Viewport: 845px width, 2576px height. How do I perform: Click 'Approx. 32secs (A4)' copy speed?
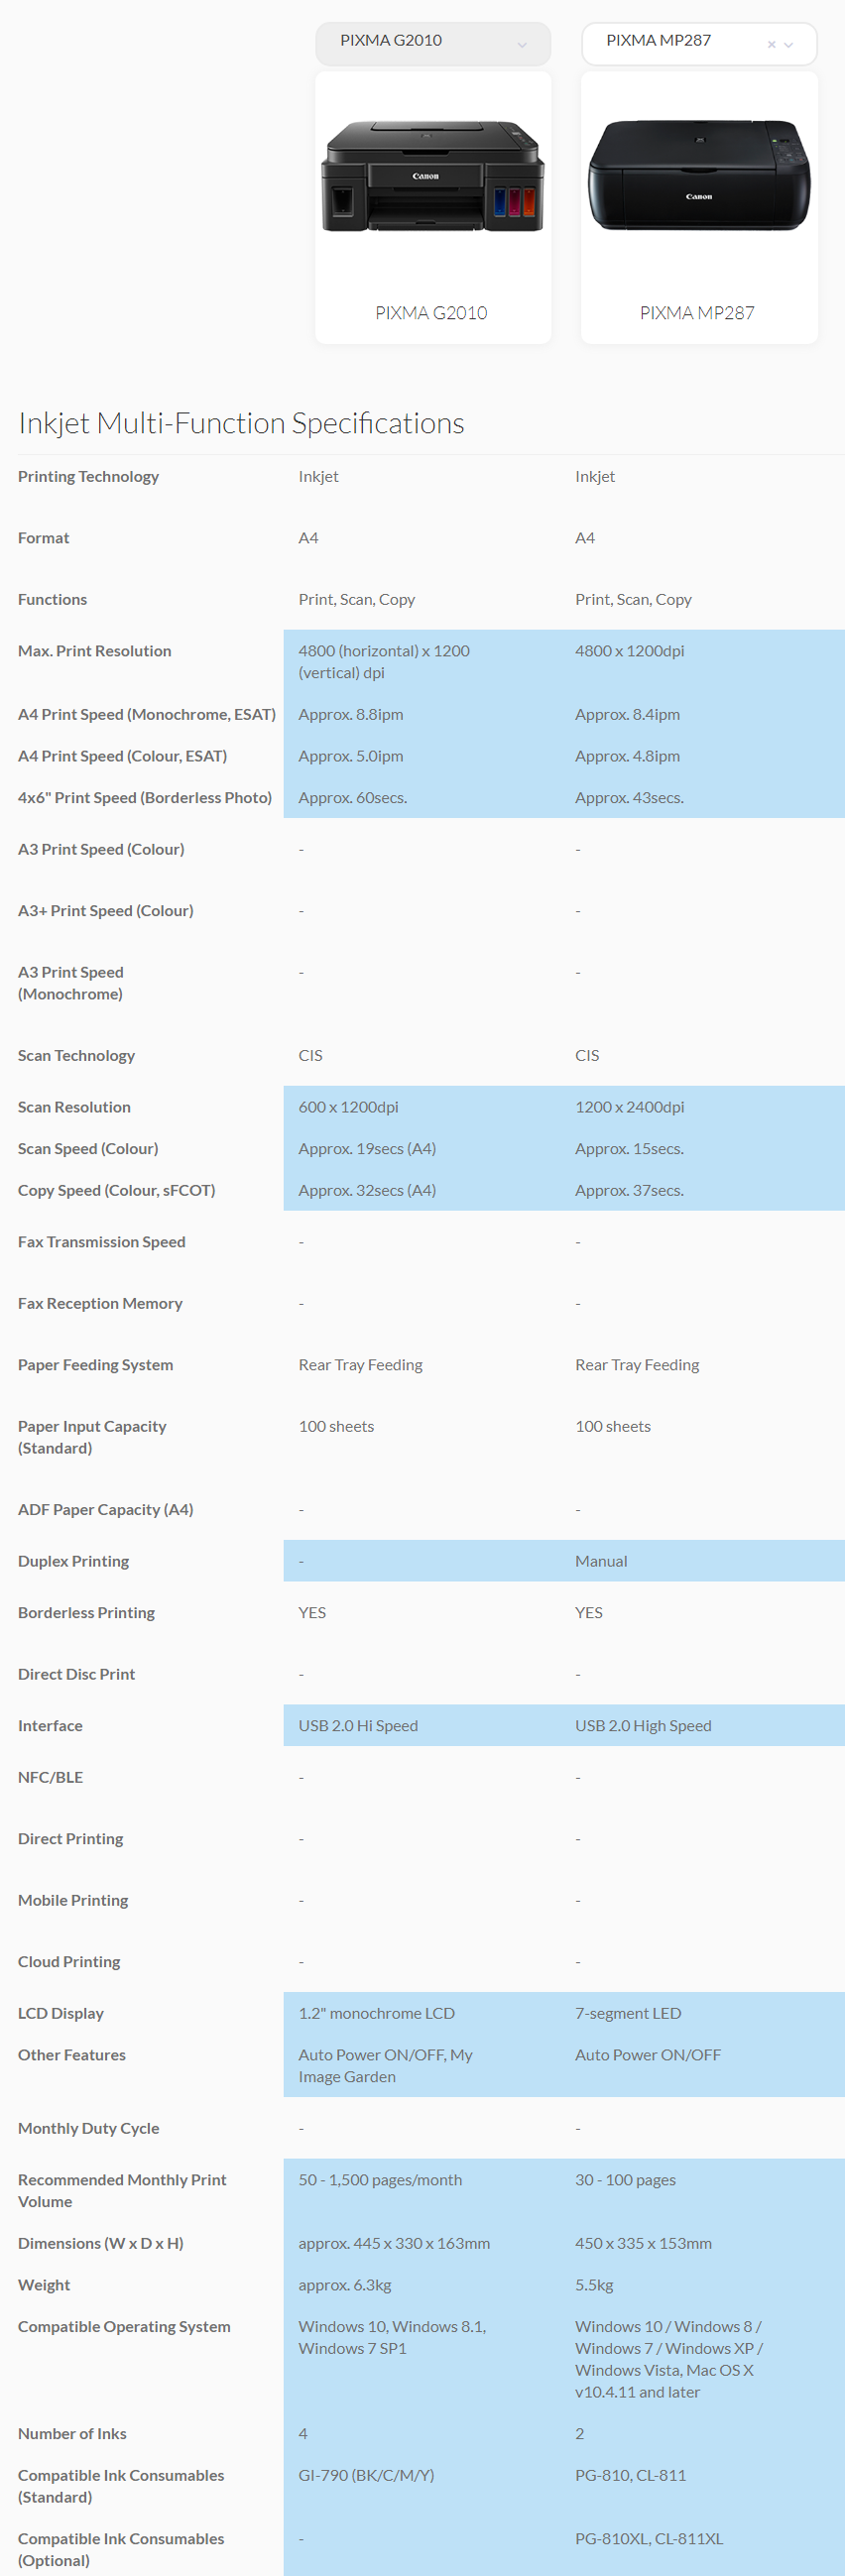click(367, 1191)
